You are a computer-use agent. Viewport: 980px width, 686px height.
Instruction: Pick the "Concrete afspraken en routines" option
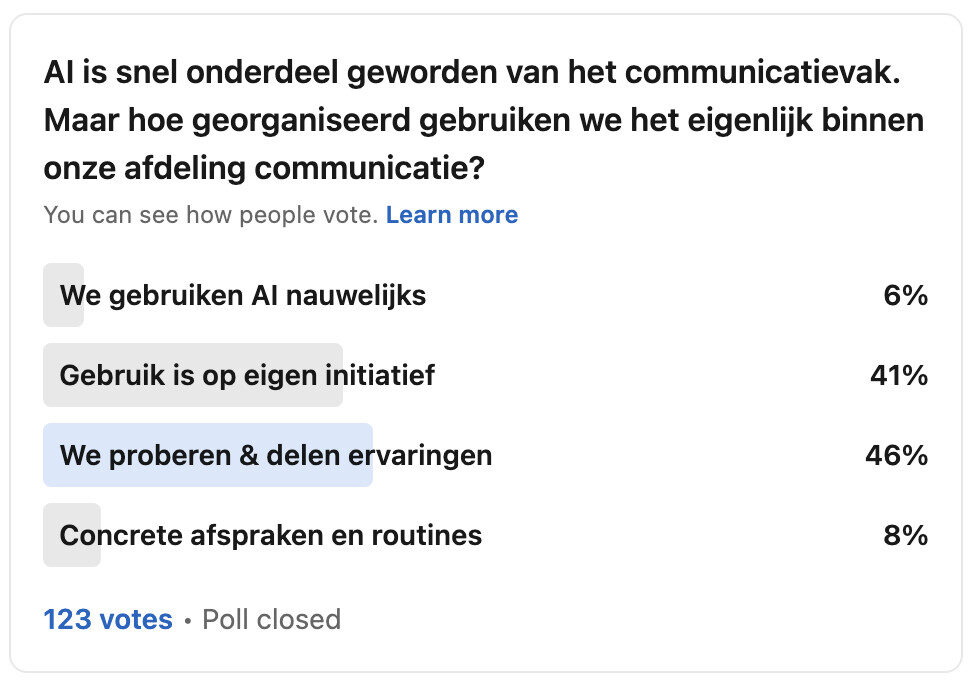tap(271, 535)
